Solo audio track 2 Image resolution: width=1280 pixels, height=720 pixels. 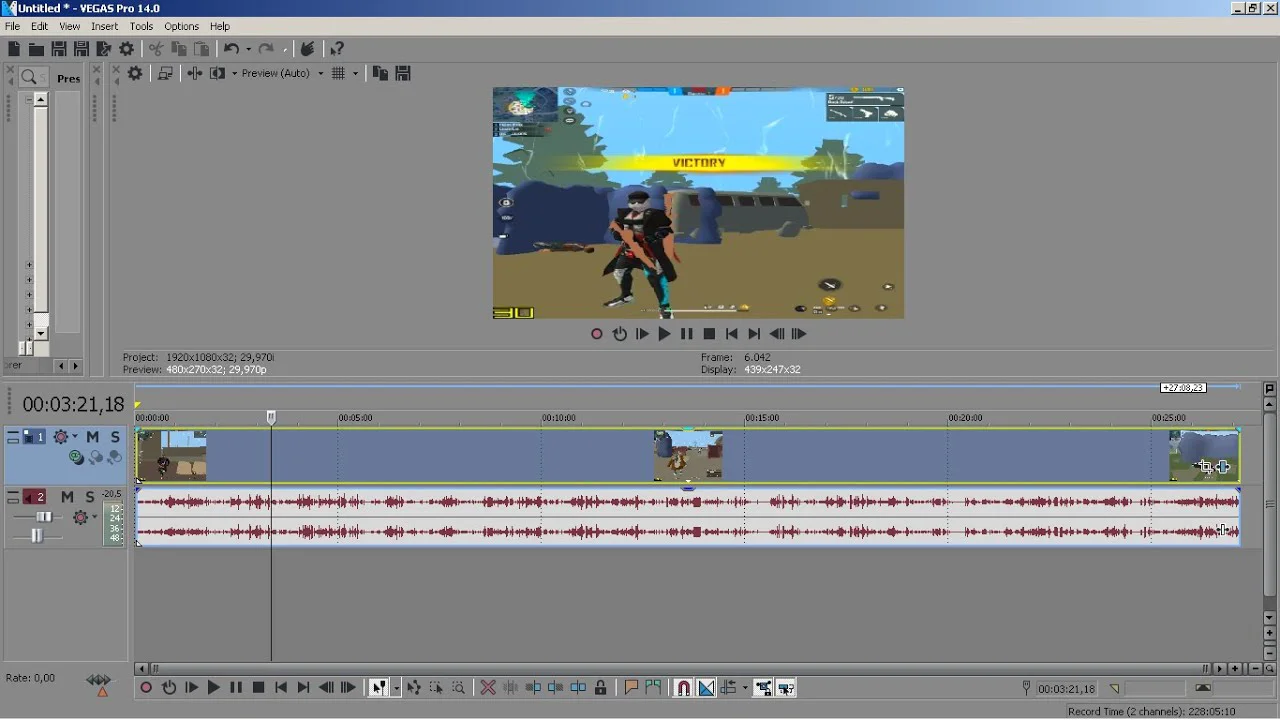coord(89,497)
